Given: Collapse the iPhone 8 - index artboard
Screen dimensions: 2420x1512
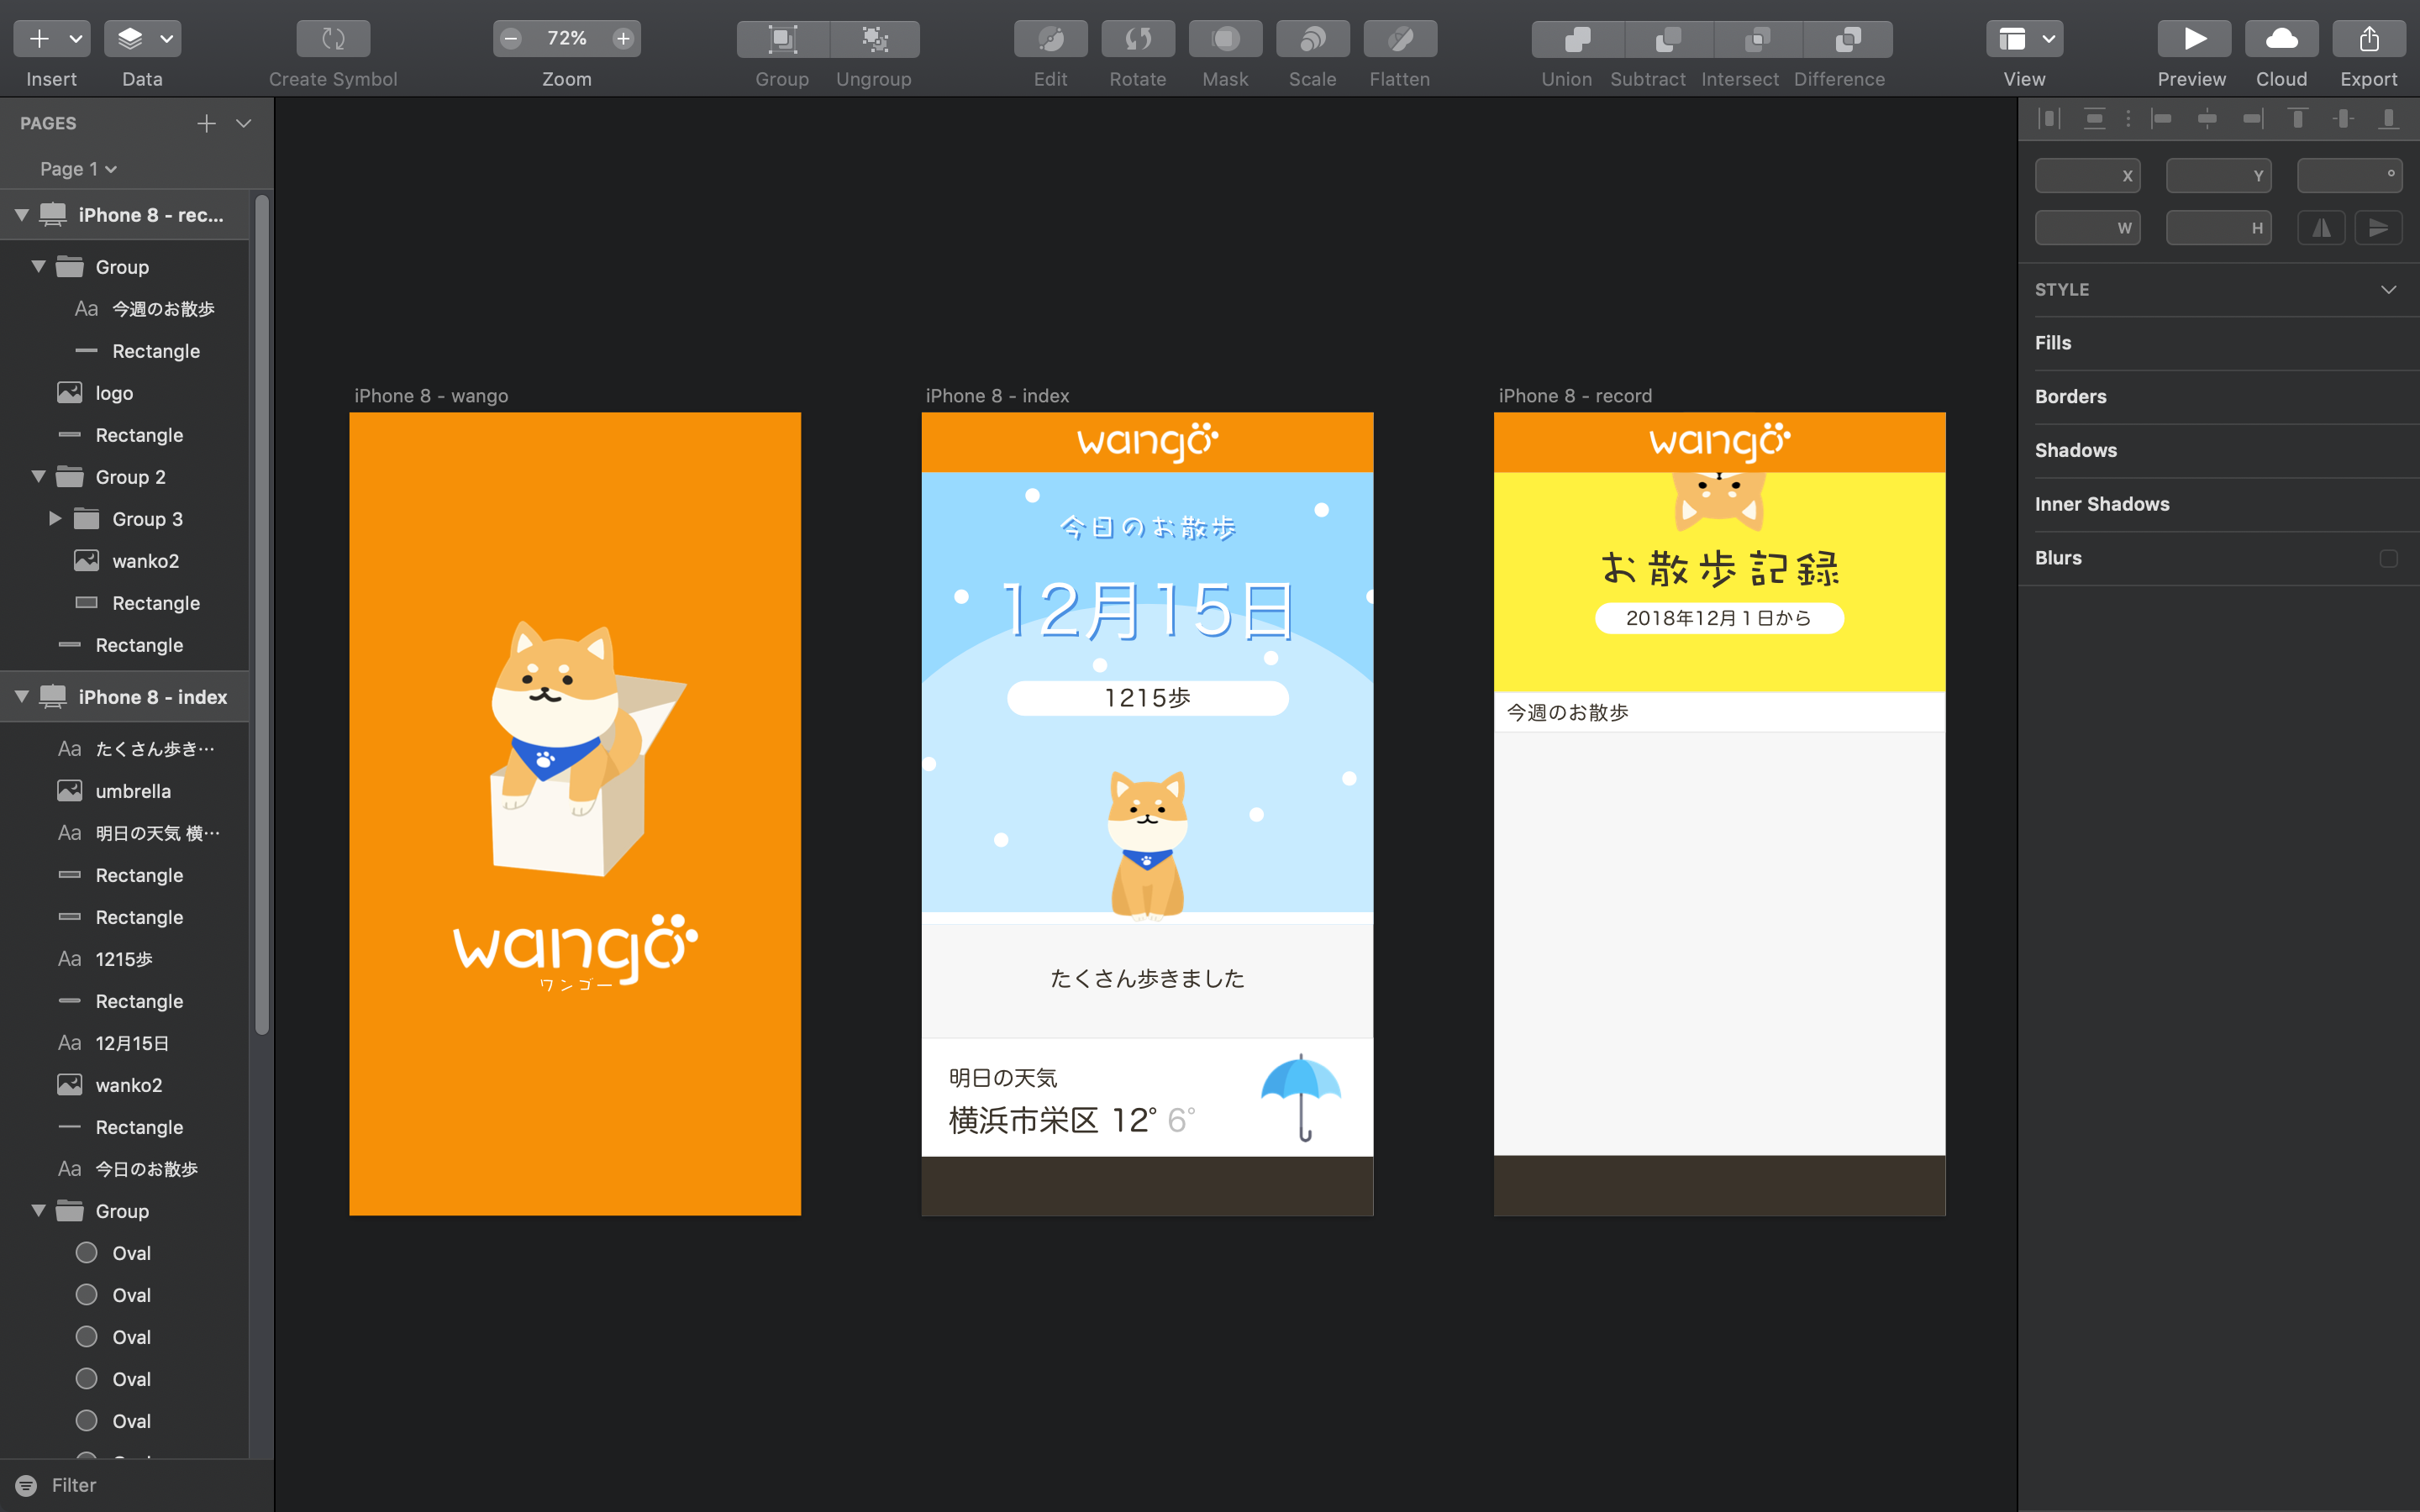Looking at the screenshot, I should point(21,696).
